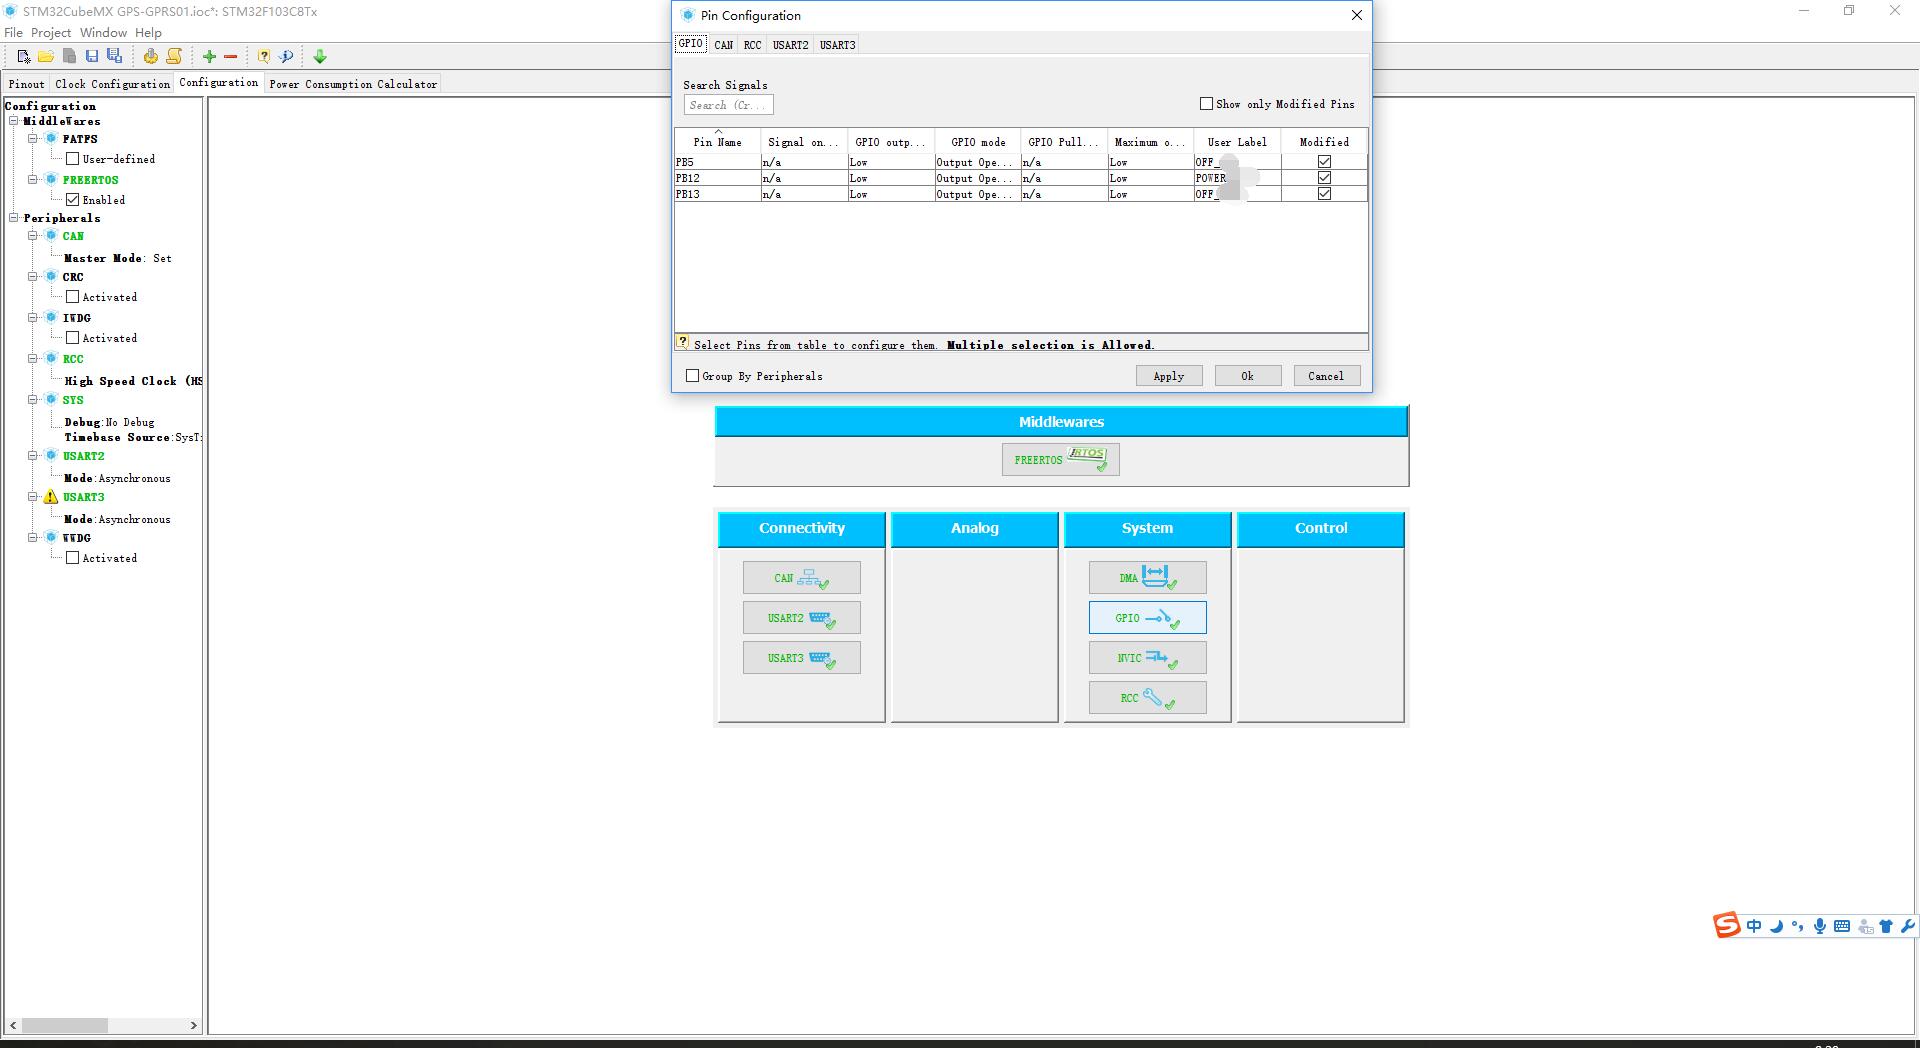Open the Sogou input method S logo
The height and width of the screenshot is (1048, 1920).
coord(1727,926)
